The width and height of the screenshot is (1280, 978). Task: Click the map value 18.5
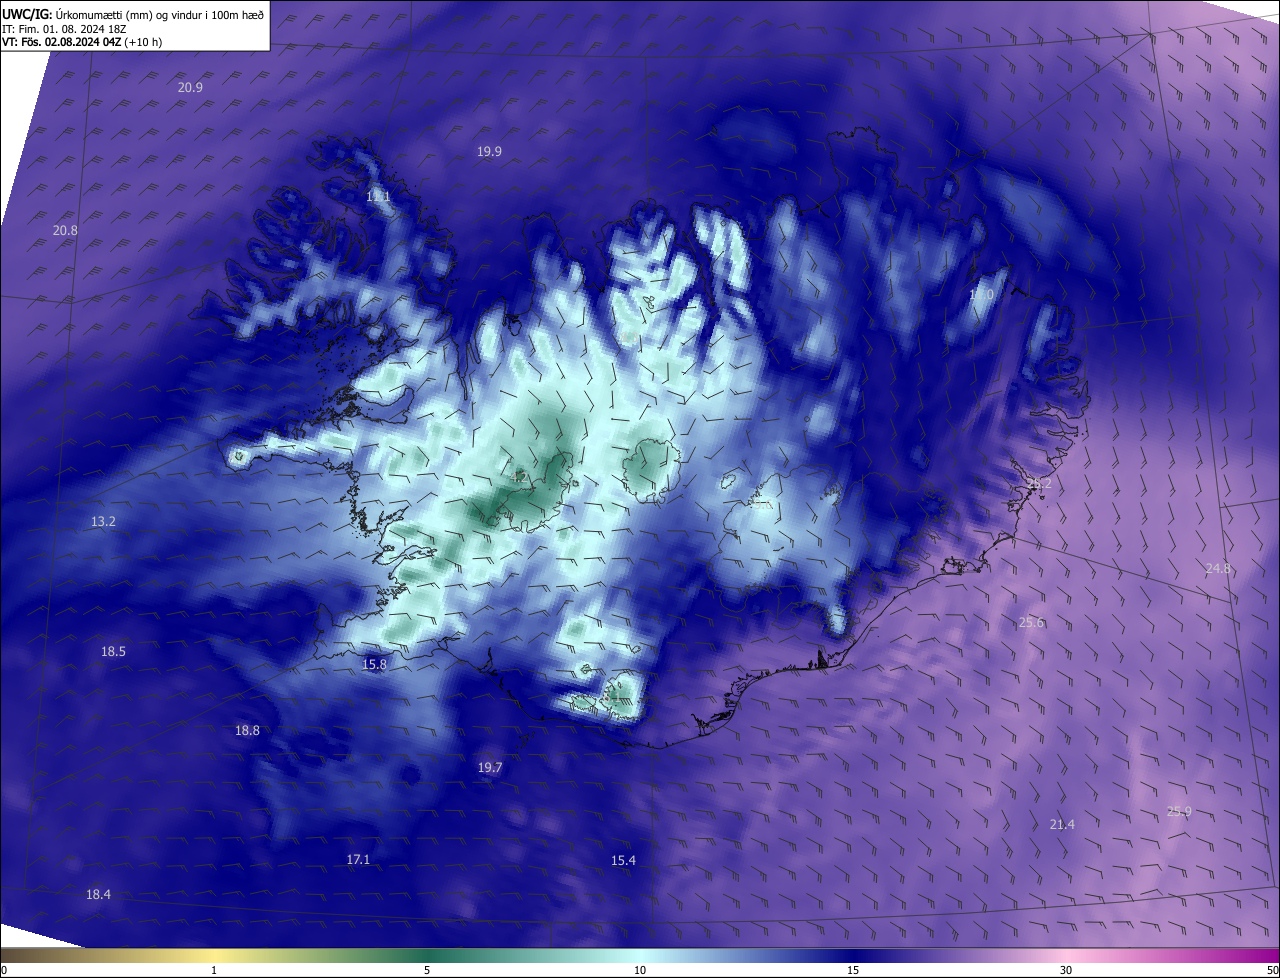coord(113,651)
